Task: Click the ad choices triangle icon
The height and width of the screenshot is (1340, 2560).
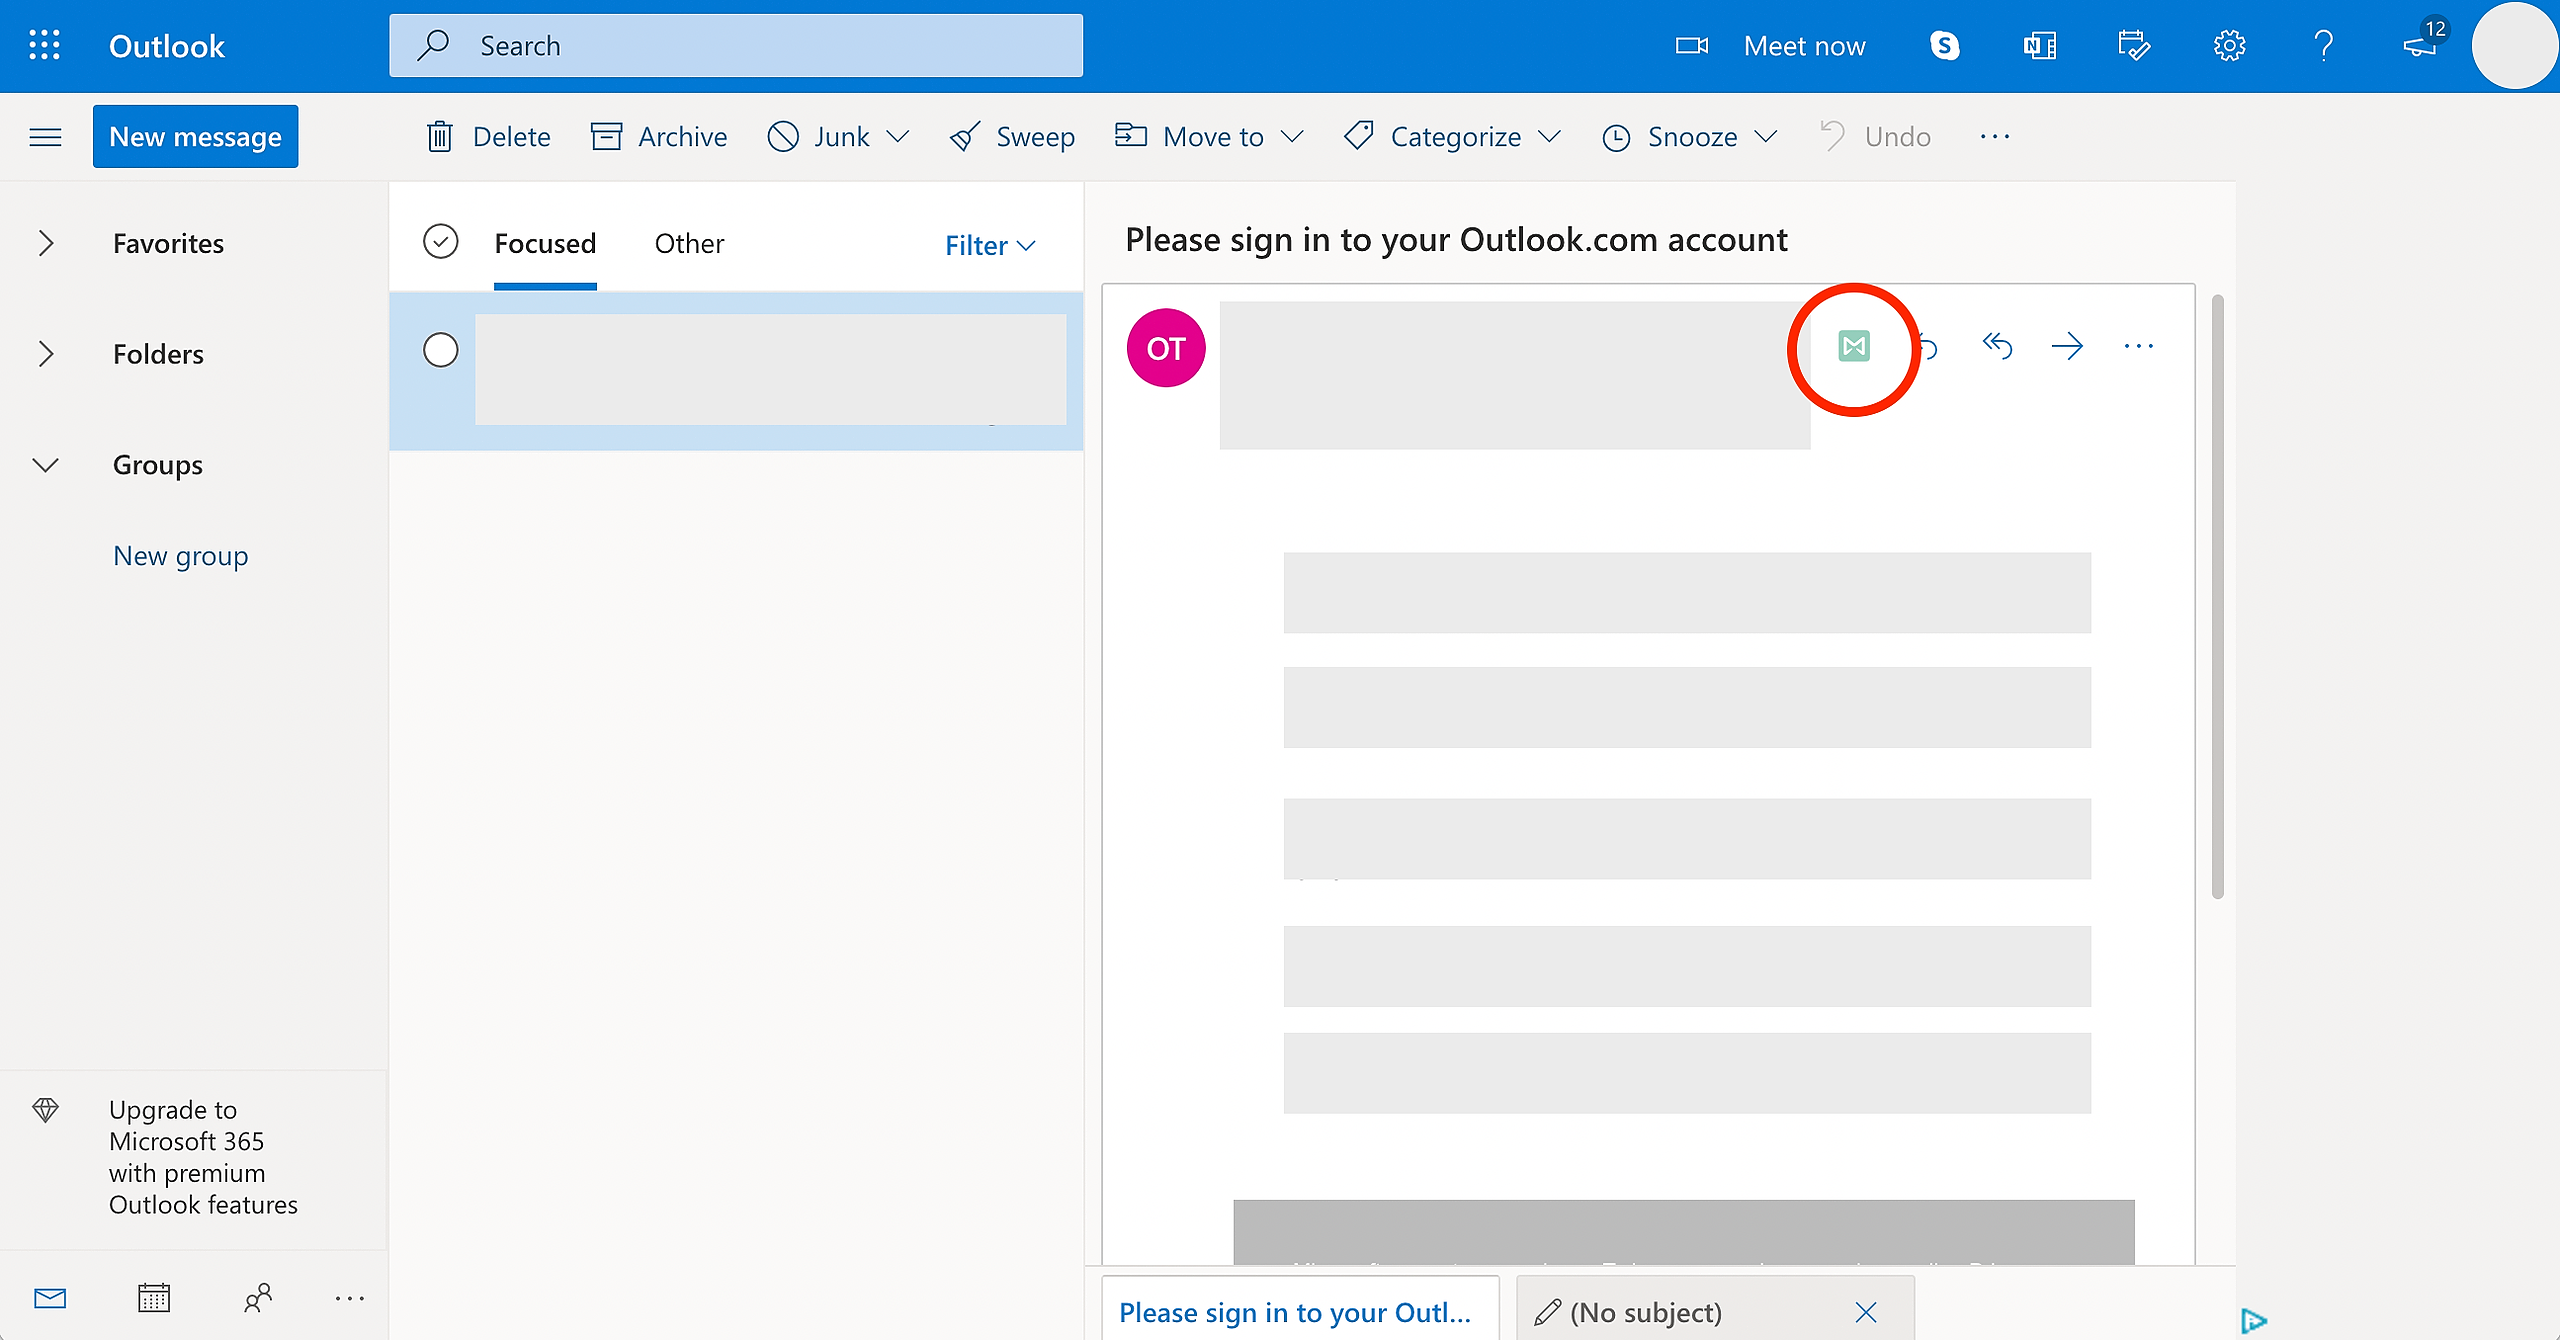Action: pyautogui.click(x=2253, y=1321)
